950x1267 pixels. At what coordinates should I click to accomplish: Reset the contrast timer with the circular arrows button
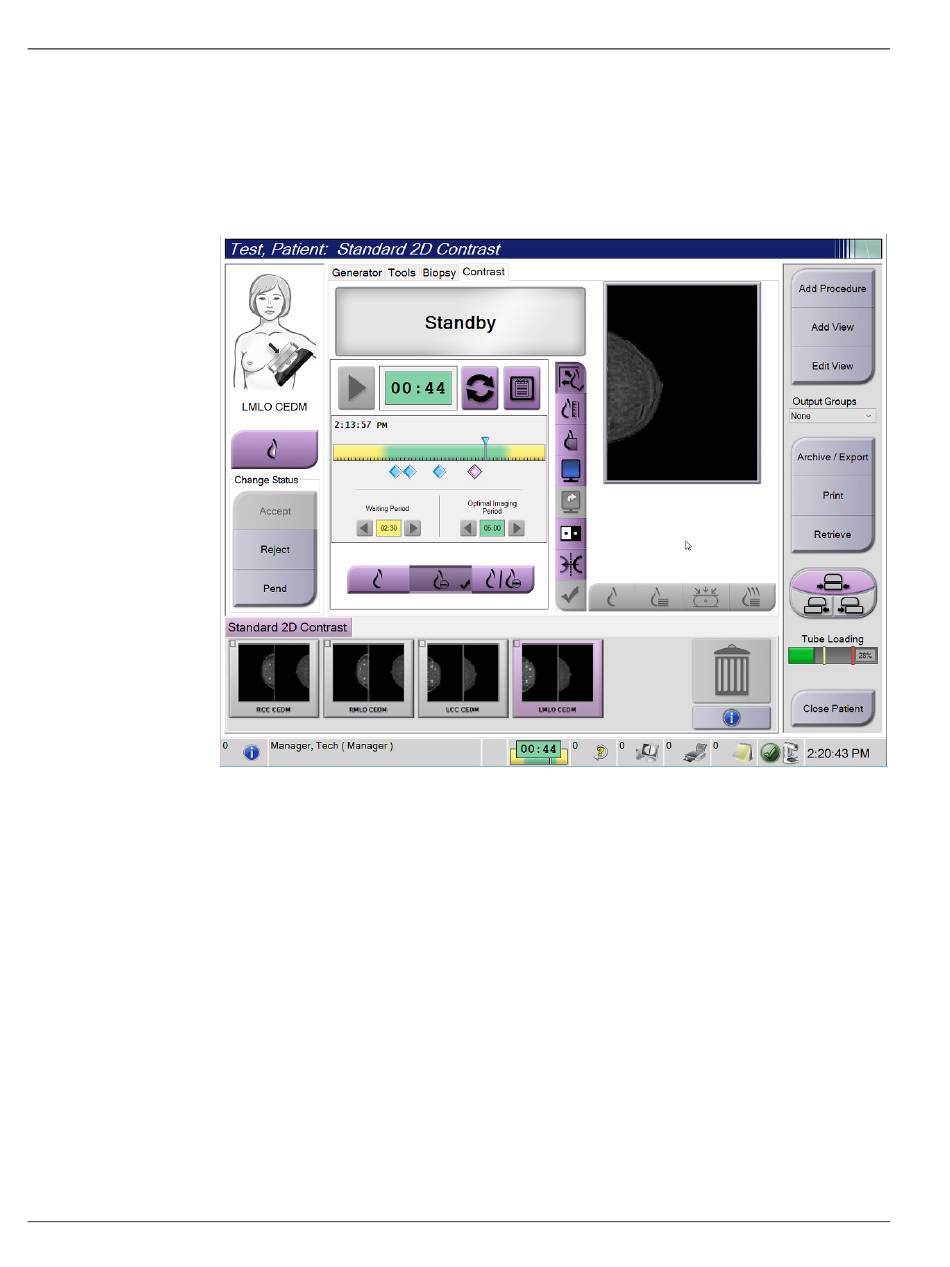tap(480, 388)
